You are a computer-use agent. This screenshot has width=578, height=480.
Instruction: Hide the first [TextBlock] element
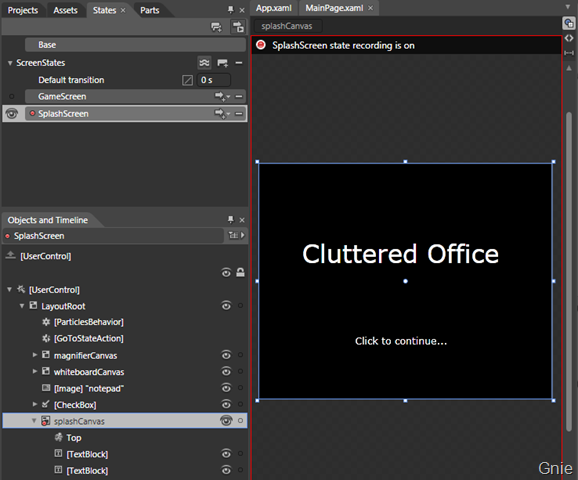226,454
